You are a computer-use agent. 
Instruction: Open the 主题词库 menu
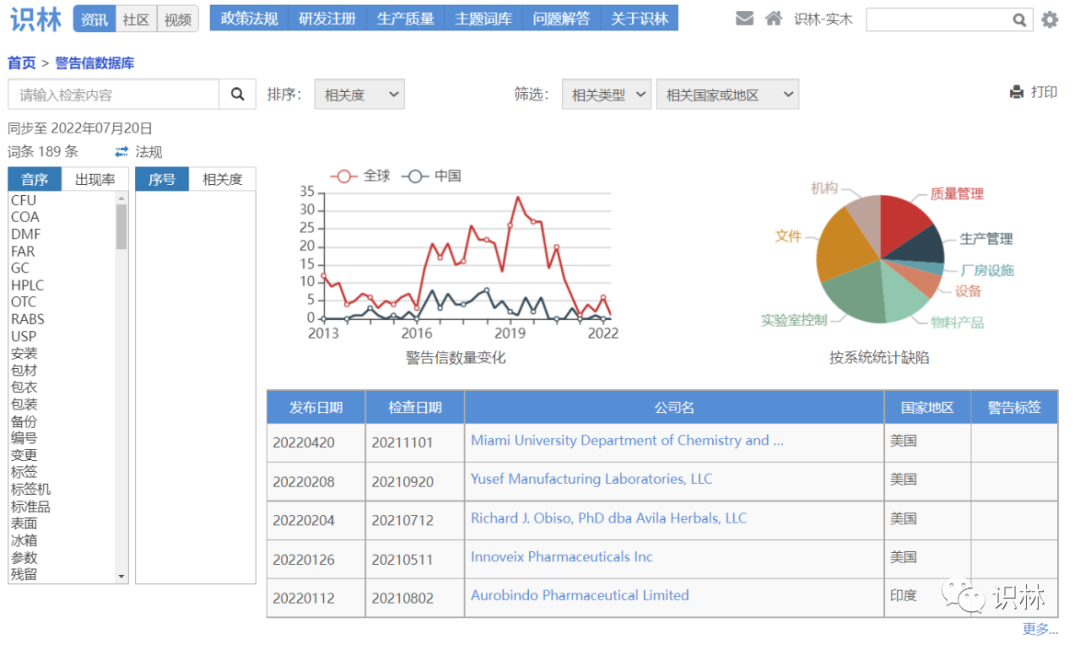[483, 19]
